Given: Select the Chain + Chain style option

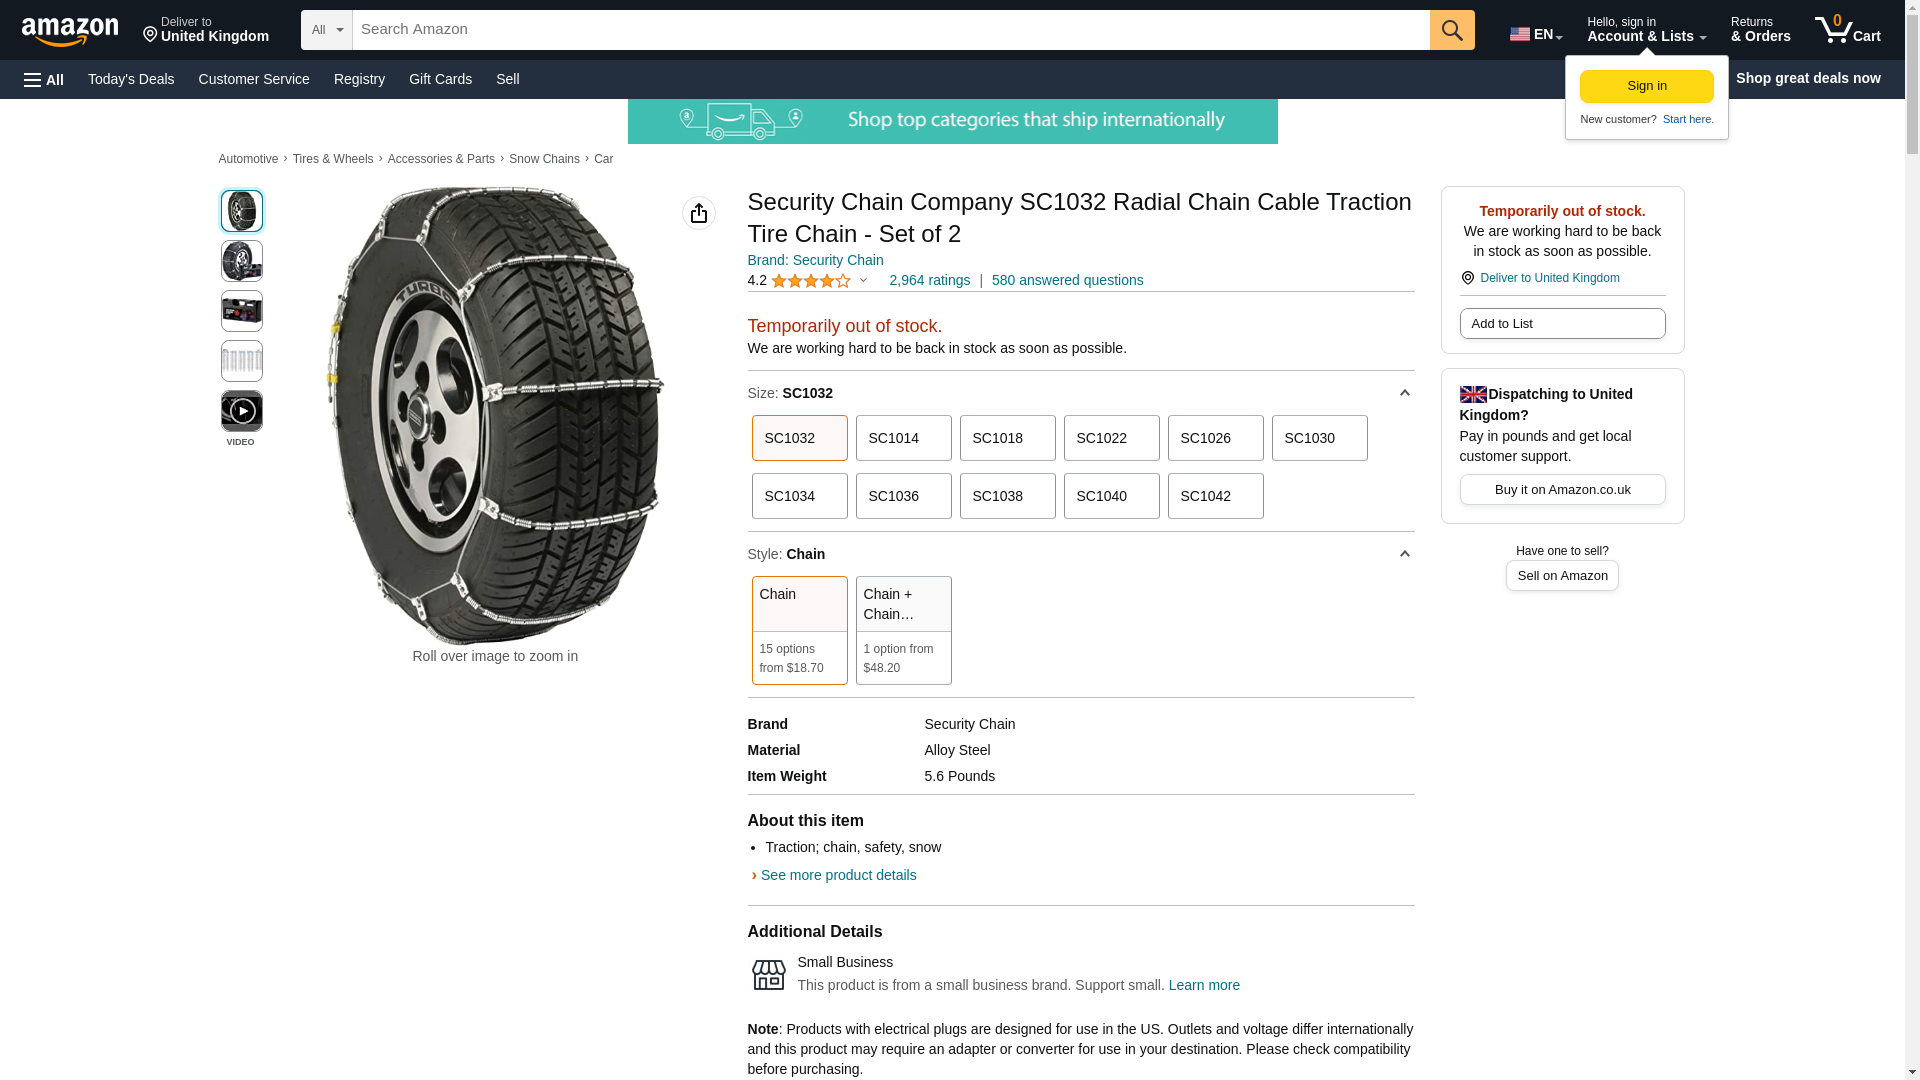Looking at the screenshot, I should coord(902,629).
